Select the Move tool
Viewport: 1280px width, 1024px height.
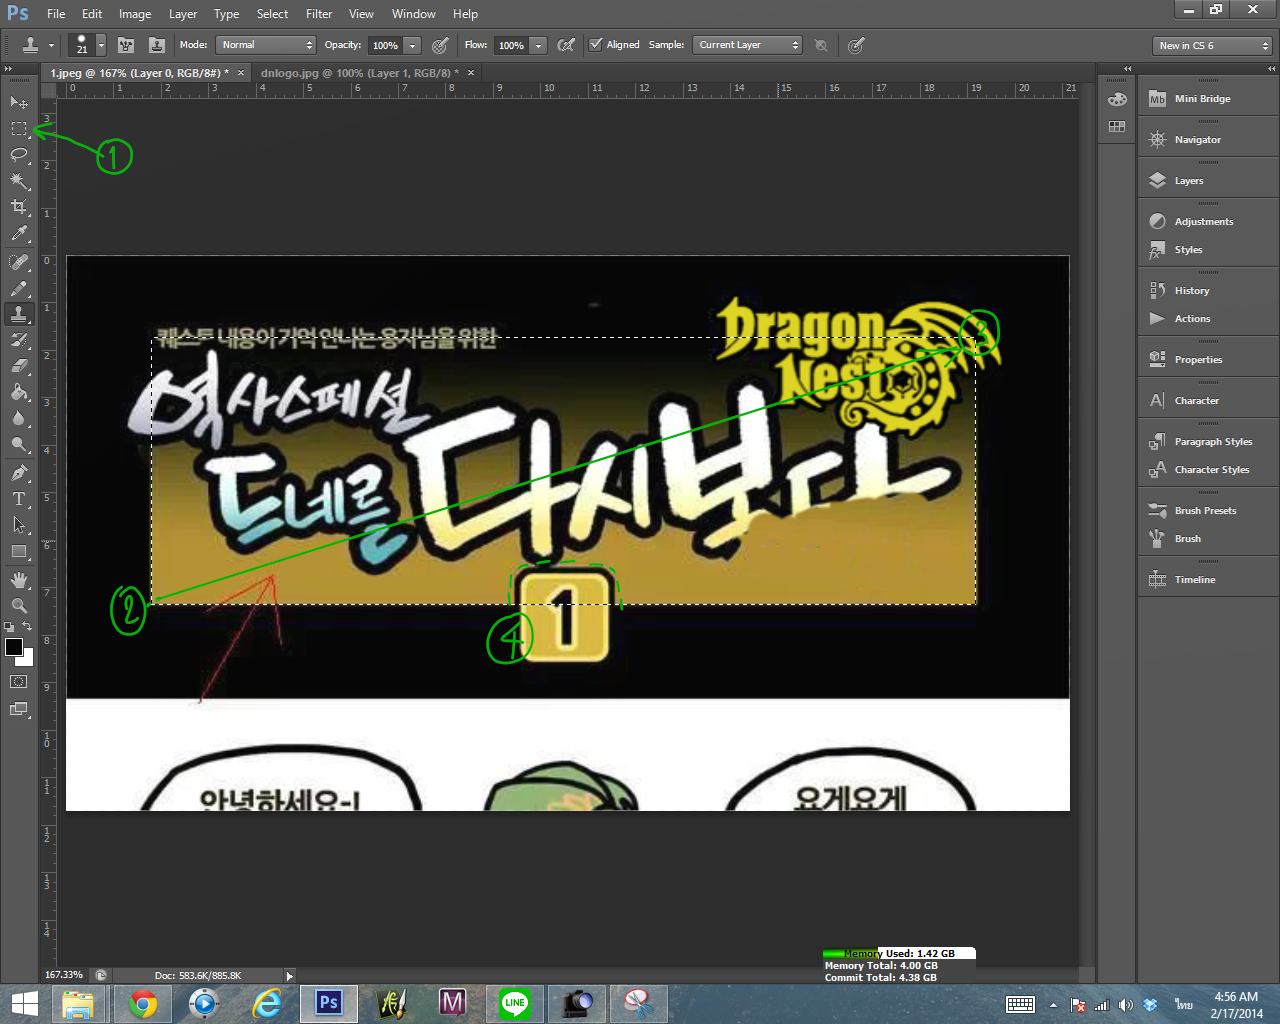point(19,102)
